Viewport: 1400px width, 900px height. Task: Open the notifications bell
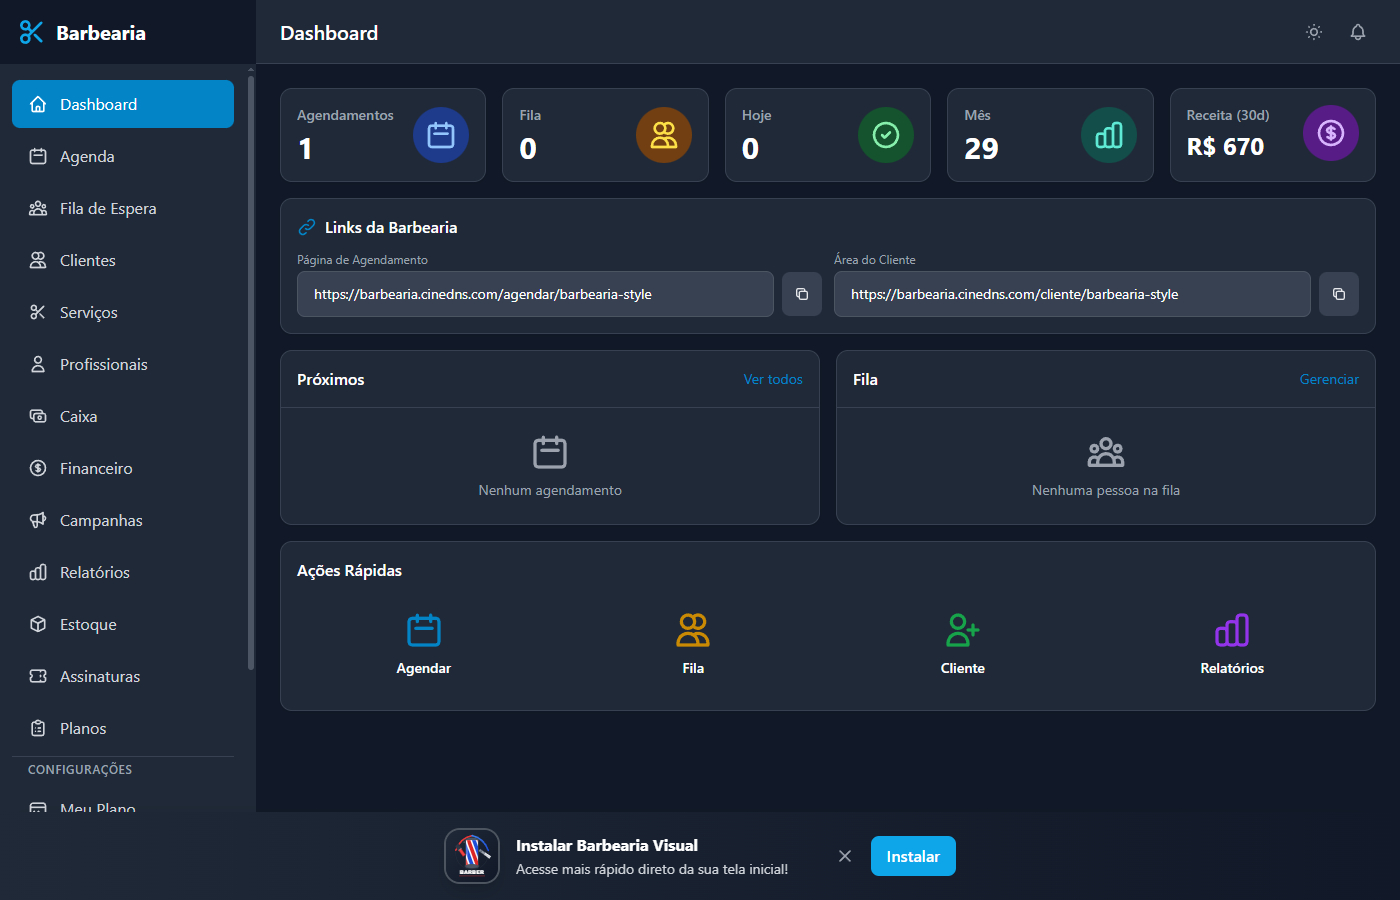[x=1358, y=32]
